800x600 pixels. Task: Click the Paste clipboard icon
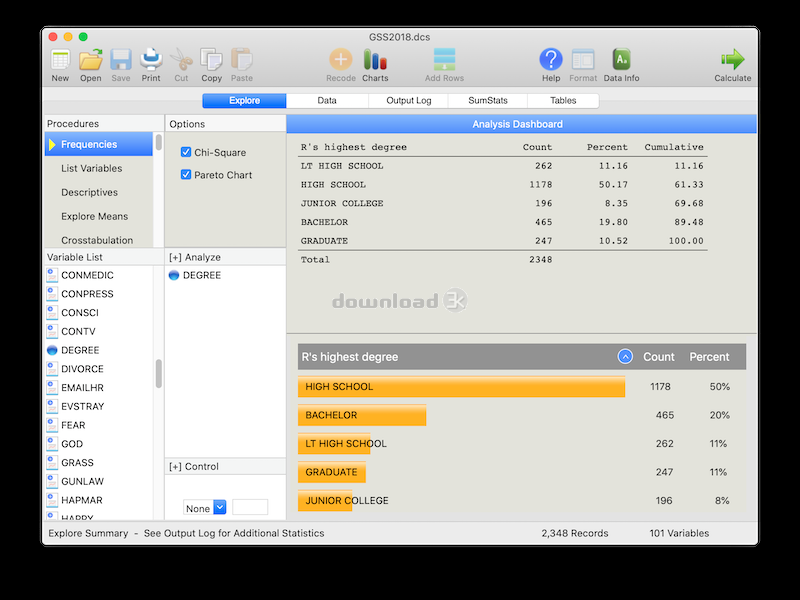pos(242,60)
